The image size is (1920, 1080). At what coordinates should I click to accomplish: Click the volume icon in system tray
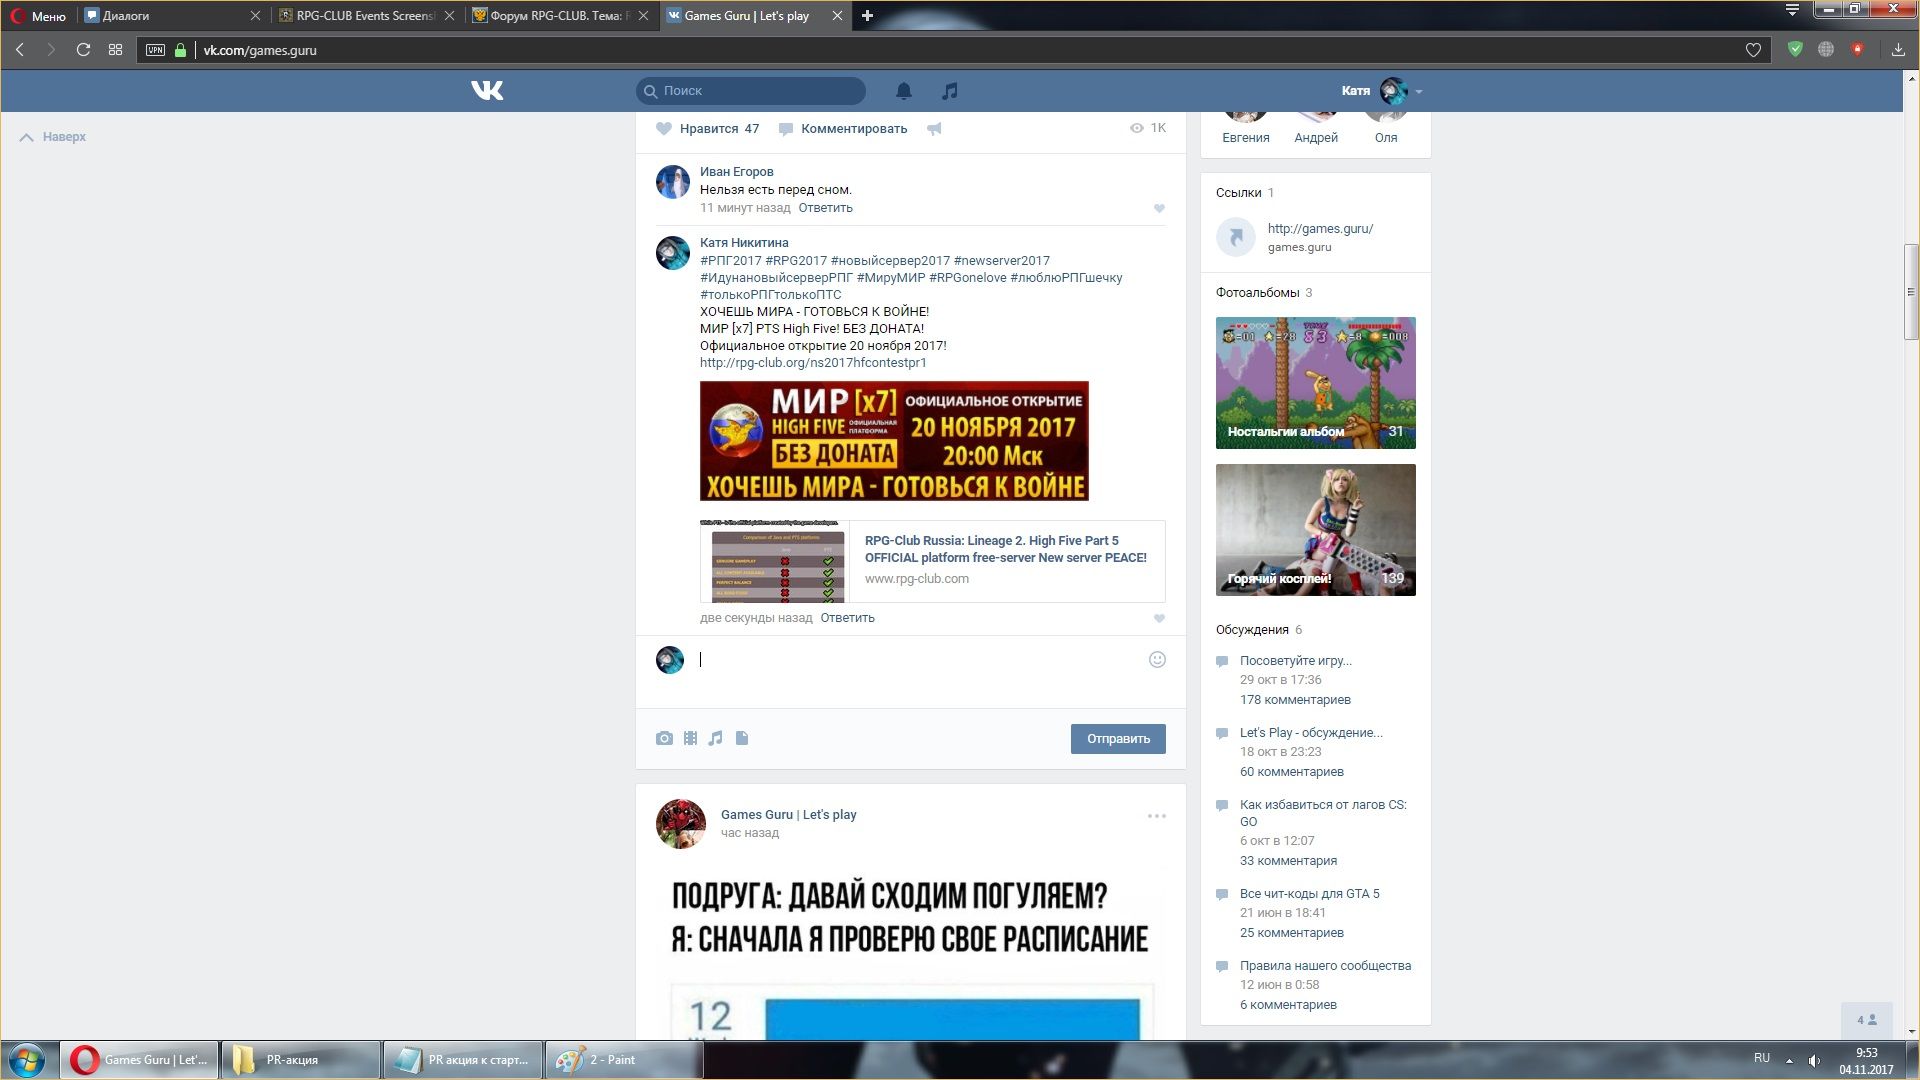point(1814,1060)
